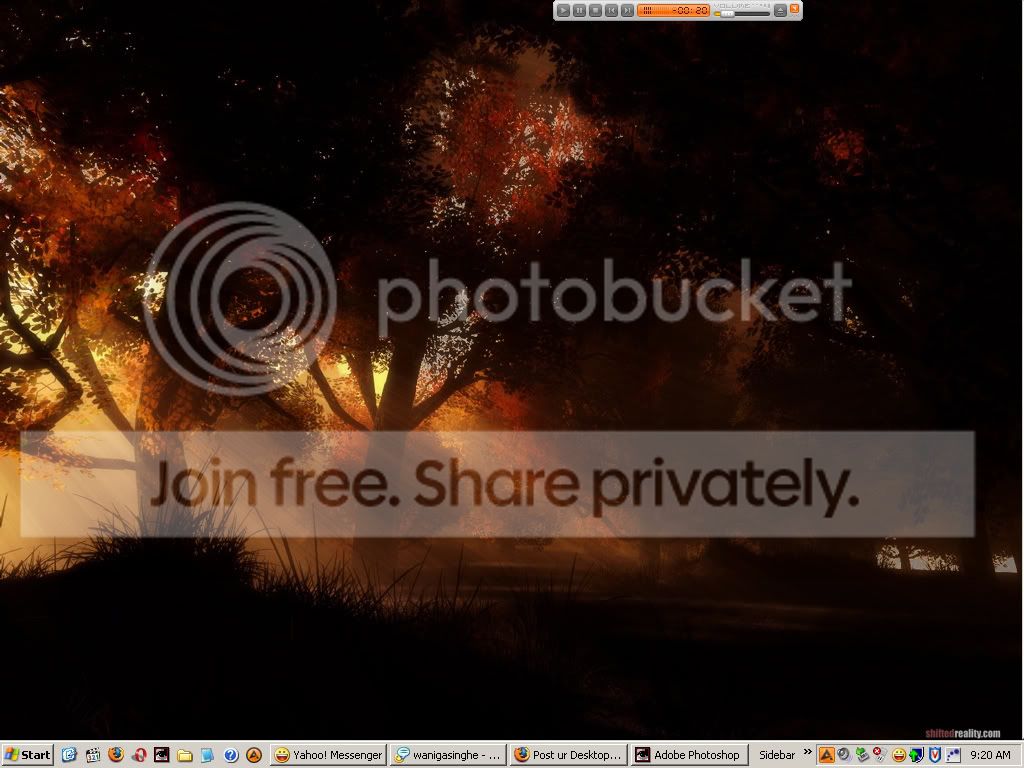This screenshot has width=1024, height=768.
Task: Open orange player icon in system tray
Action: click(x=826, y=755)
